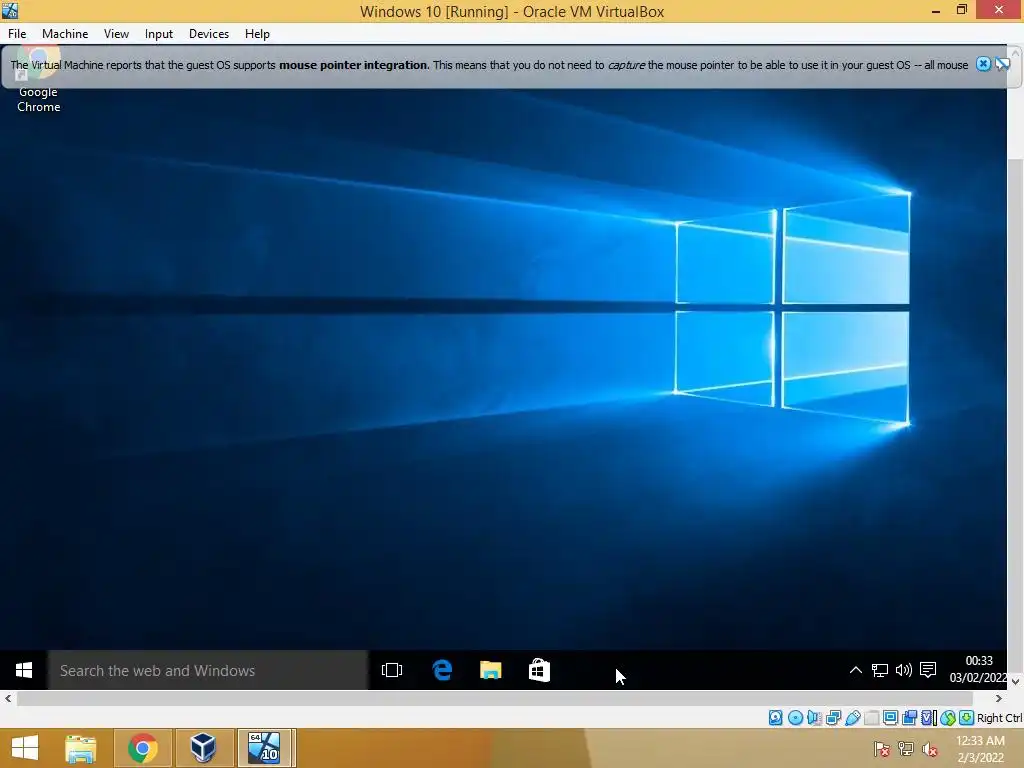Launch Microsoft Edge from guest taskbar

click(x=442, y=670)
